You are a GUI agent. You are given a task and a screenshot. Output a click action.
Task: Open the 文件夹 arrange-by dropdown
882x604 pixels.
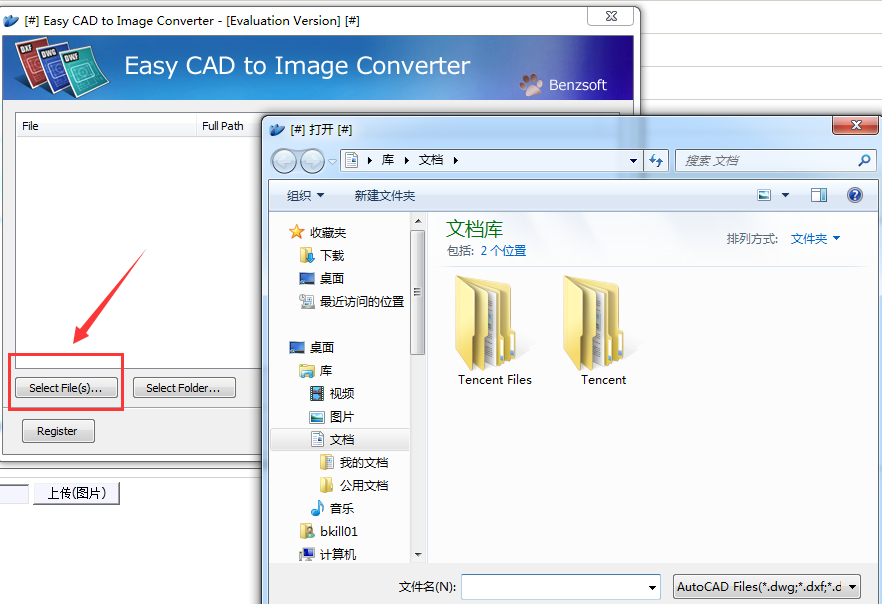pos(815,239)
